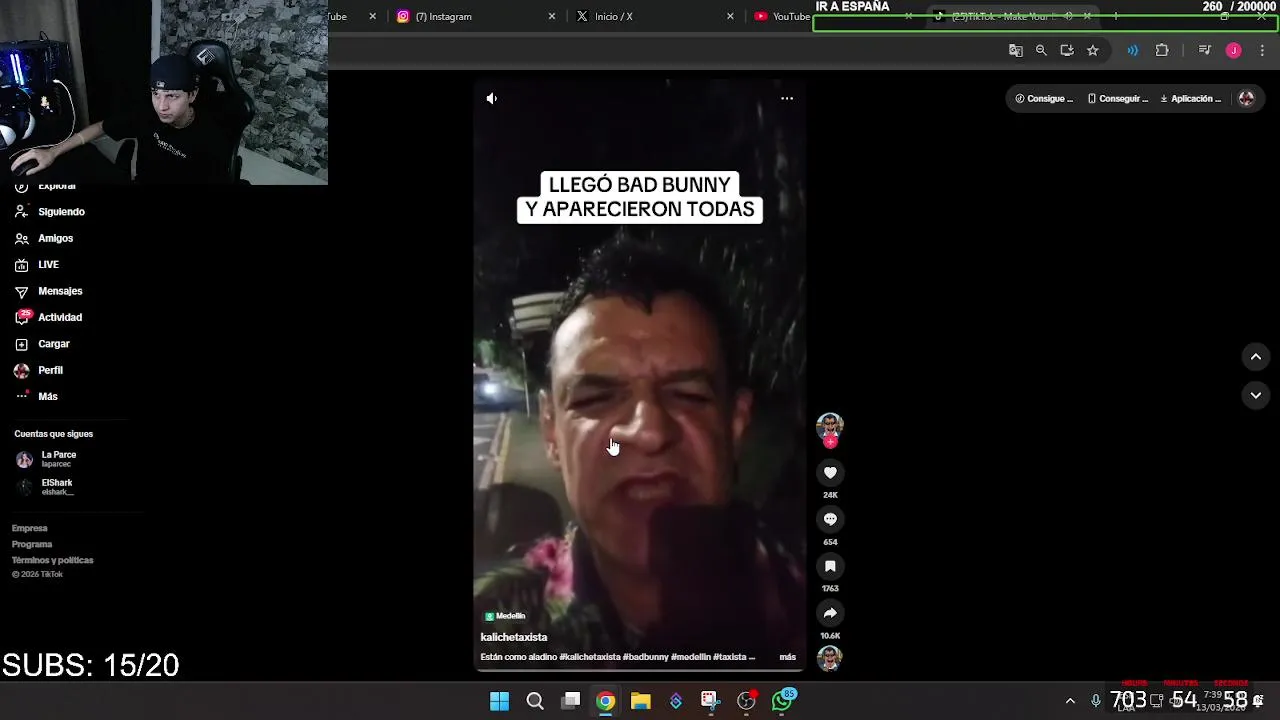Open kalichetaxista username link
1280x720 pixels.
pyautogui.click(x=514, y=637)
